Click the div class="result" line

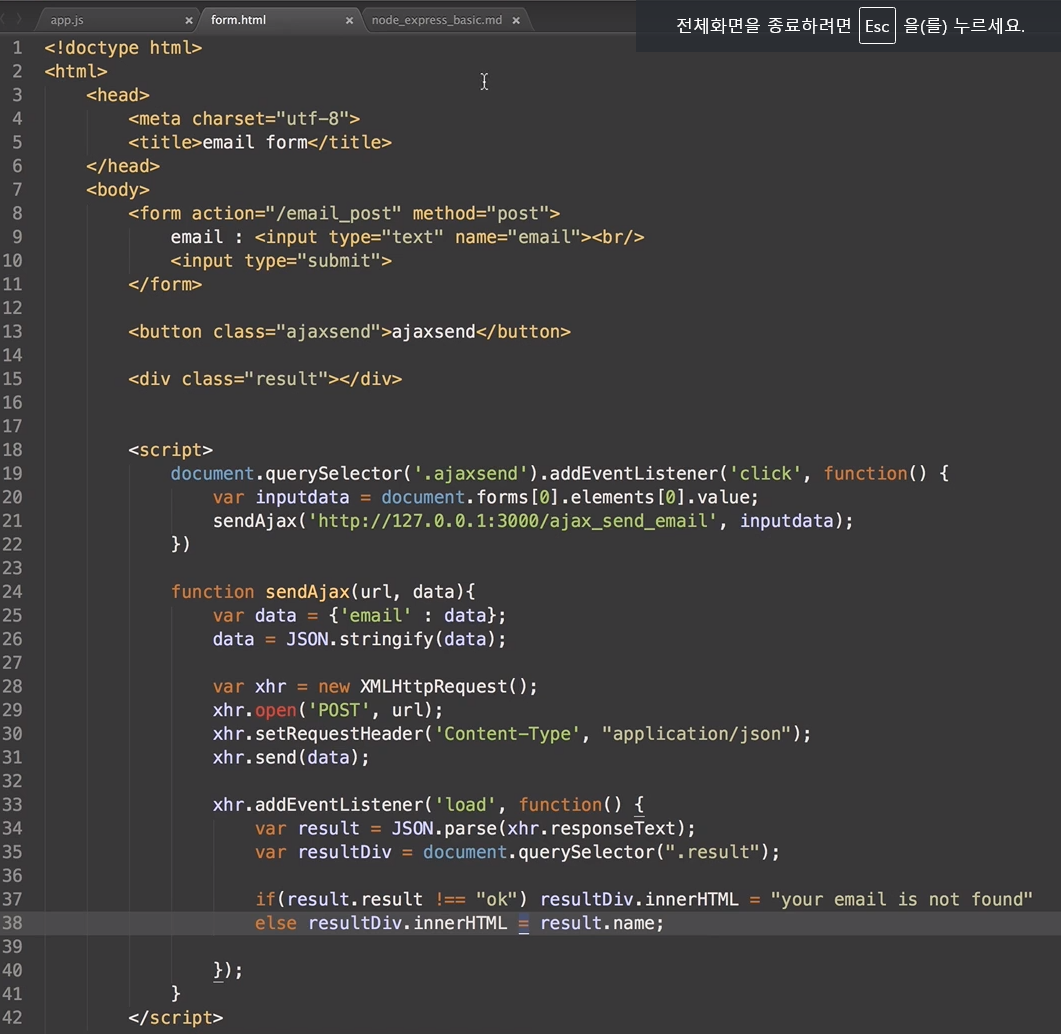pos(265,380)
